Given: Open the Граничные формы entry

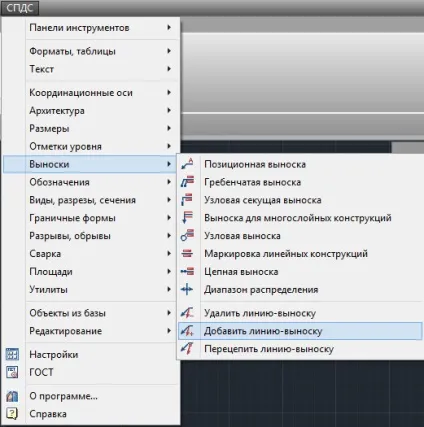Looking at the screenshot, I should [x=89, y=218].
